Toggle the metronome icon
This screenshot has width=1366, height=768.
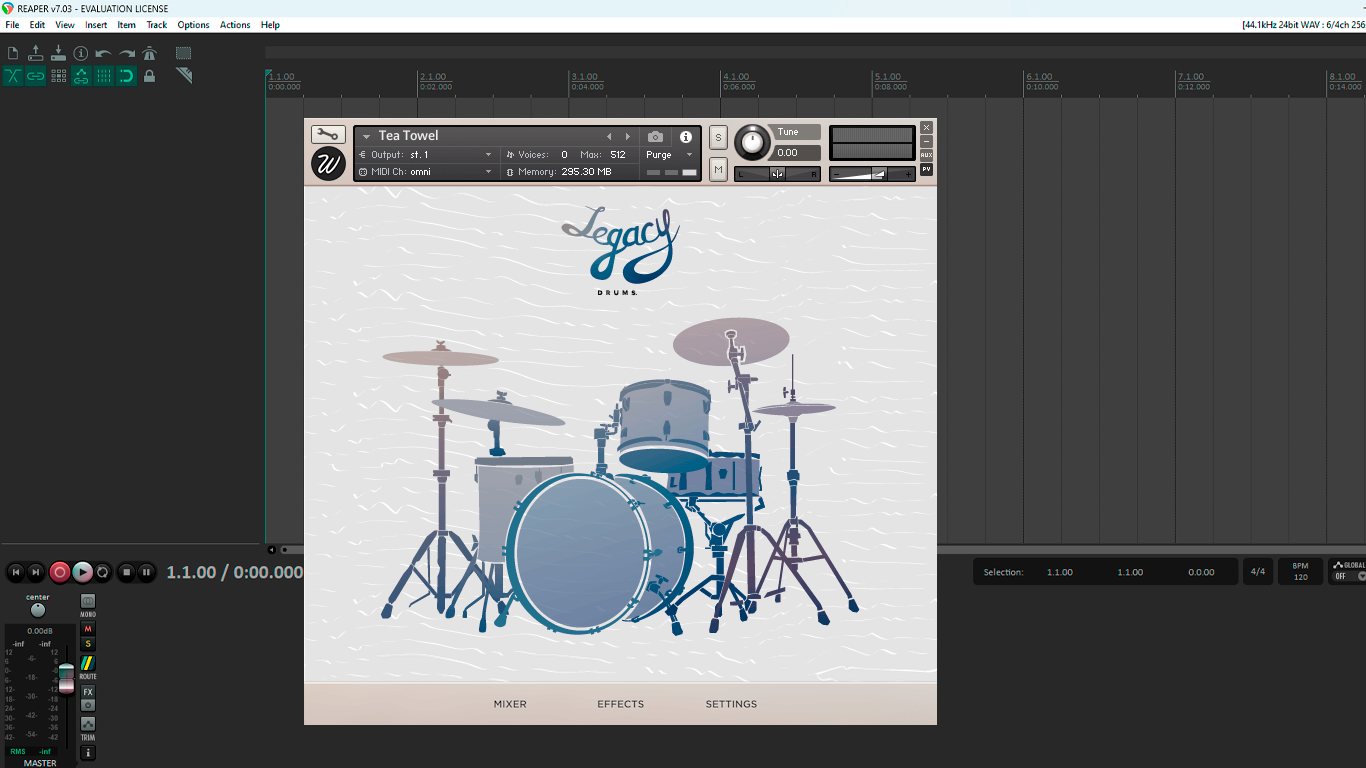tap(150, 53)
